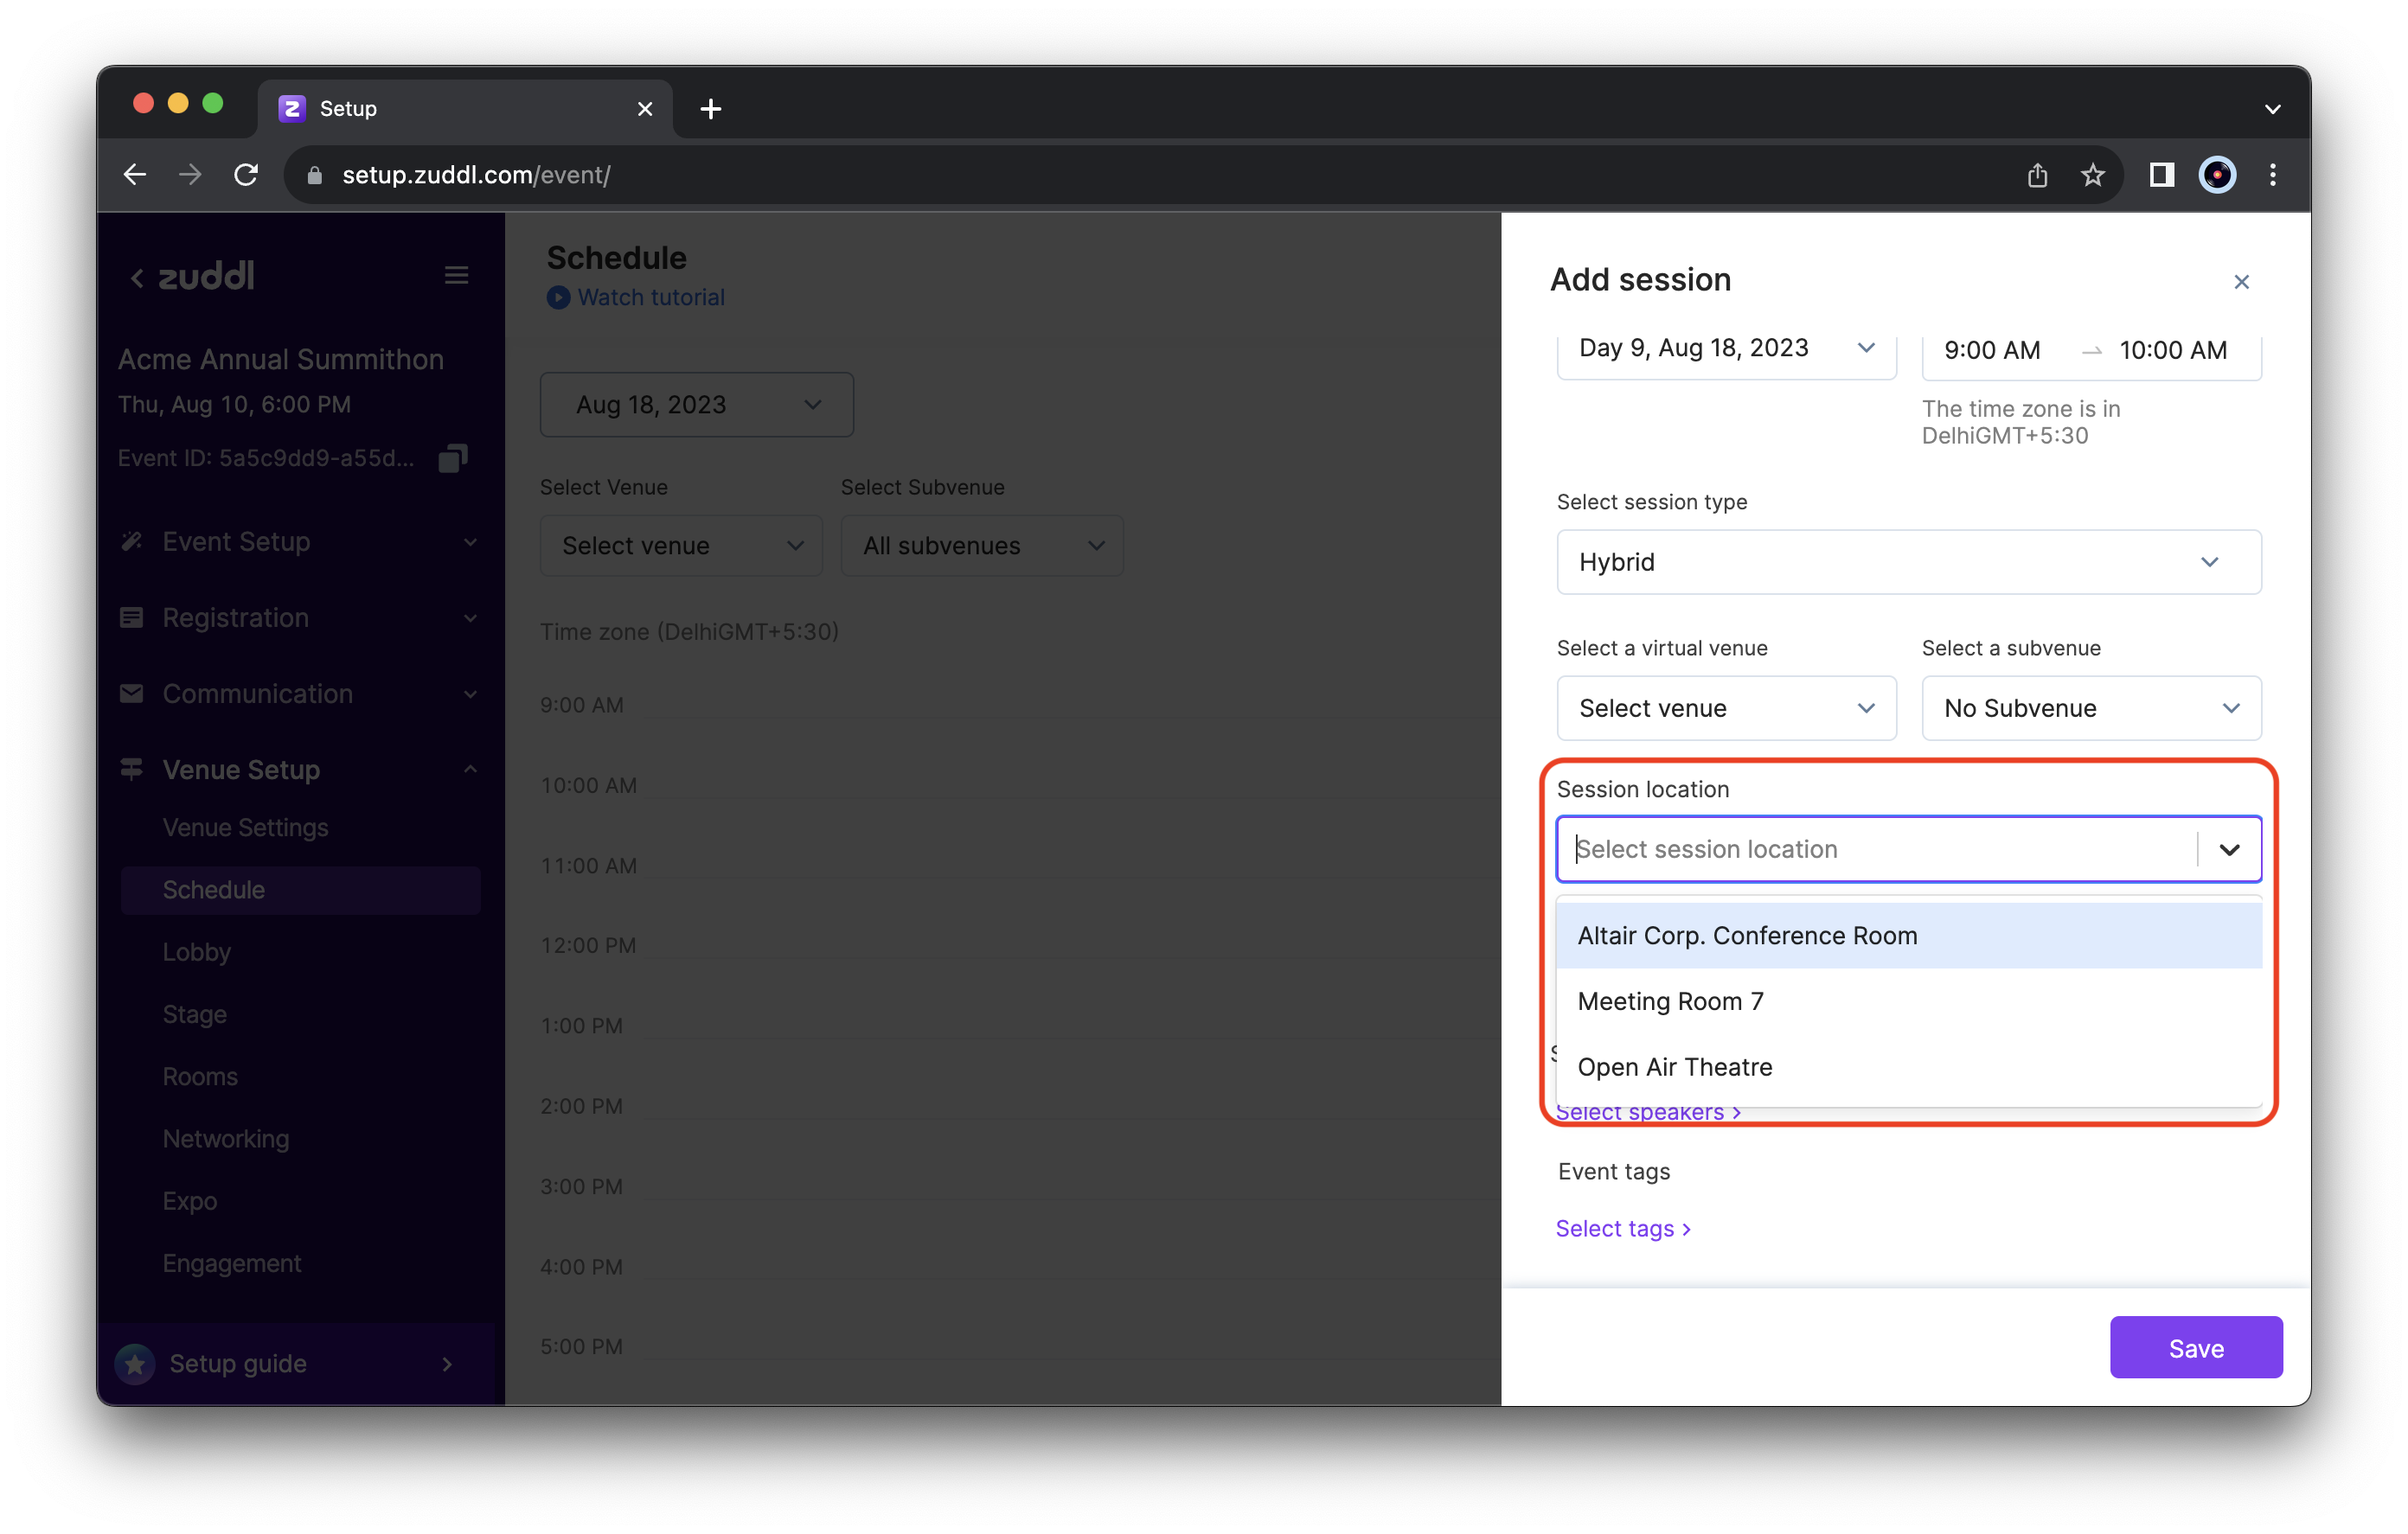Open Select a virtual venue dropdown
The height and width of the screenshot is (1534, 2408).
1725,708
